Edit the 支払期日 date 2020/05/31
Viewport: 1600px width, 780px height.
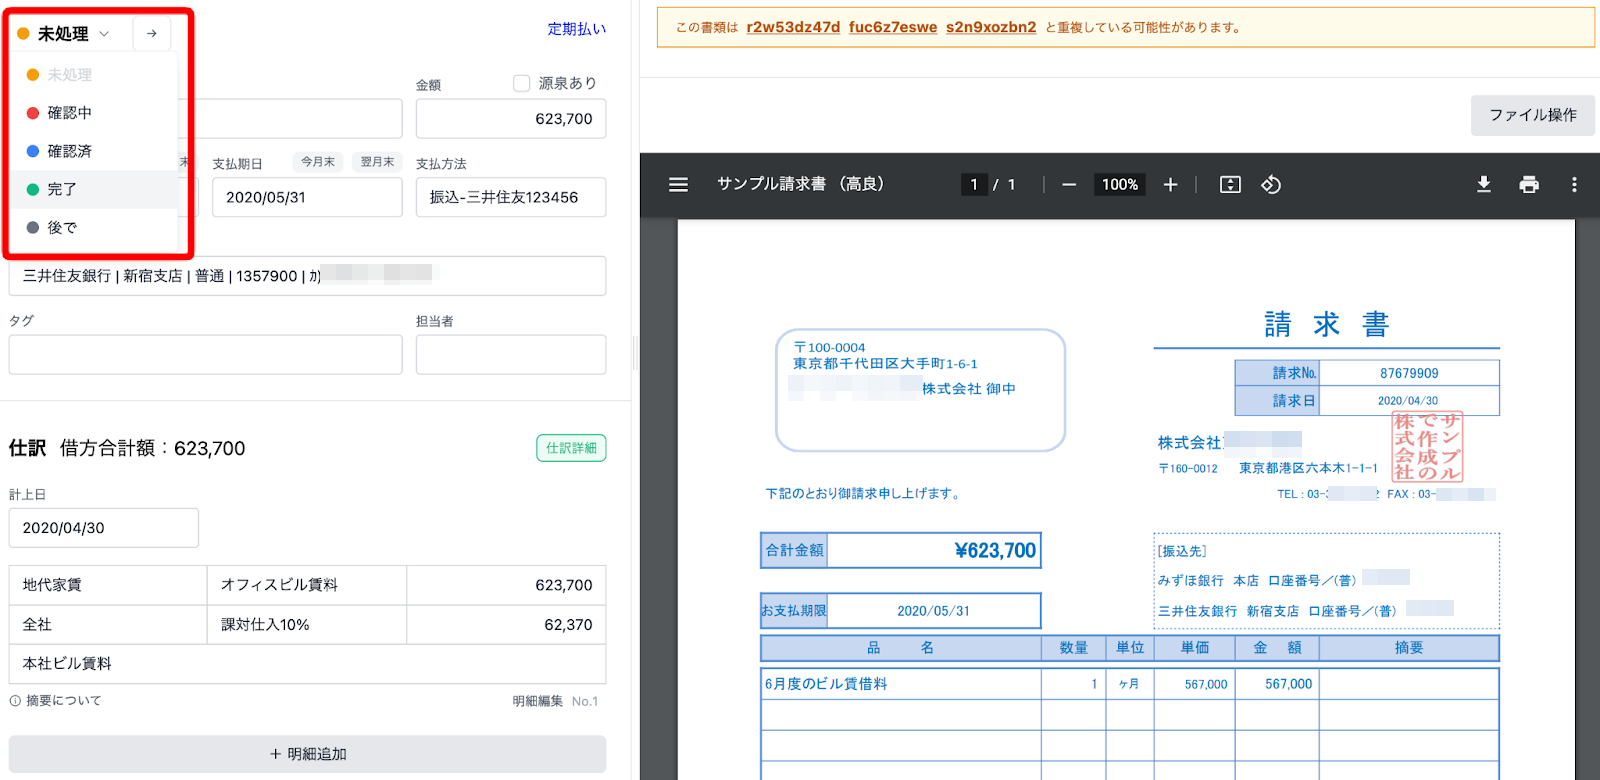[x=307, y=197]
